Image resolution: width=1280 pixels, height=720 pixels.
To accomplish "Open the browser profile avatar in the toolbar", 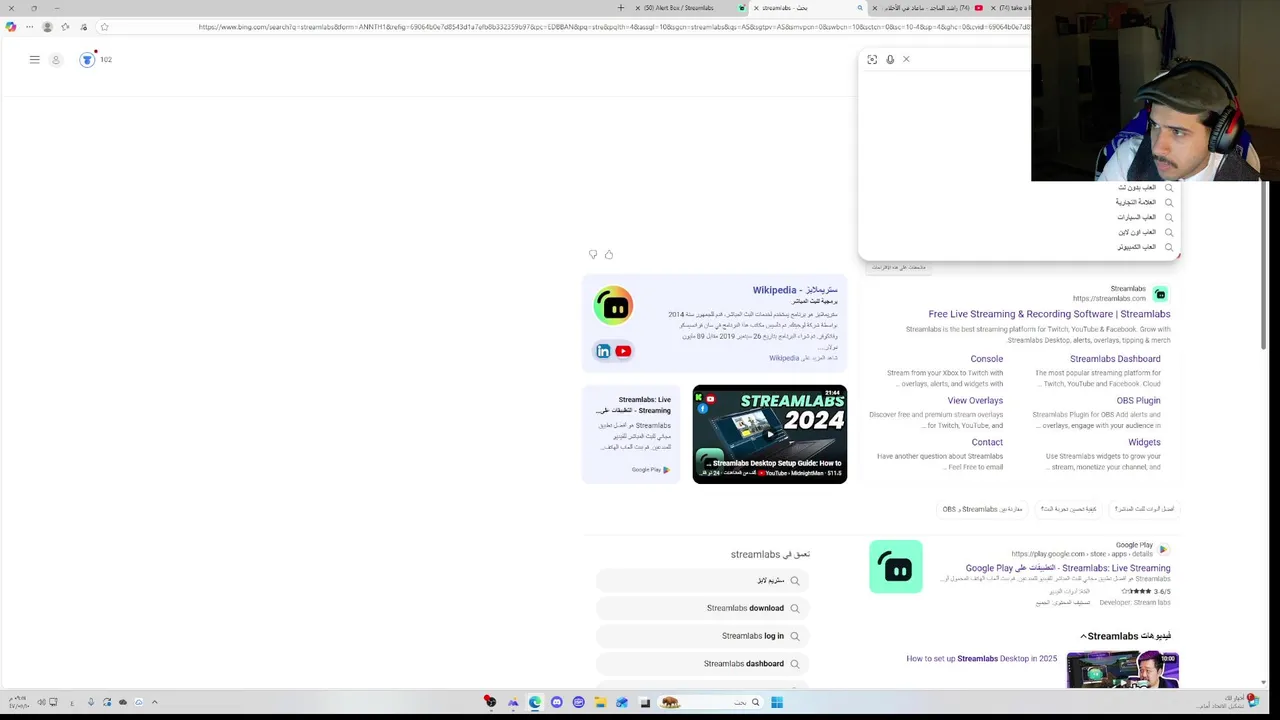I will [47, 27].
